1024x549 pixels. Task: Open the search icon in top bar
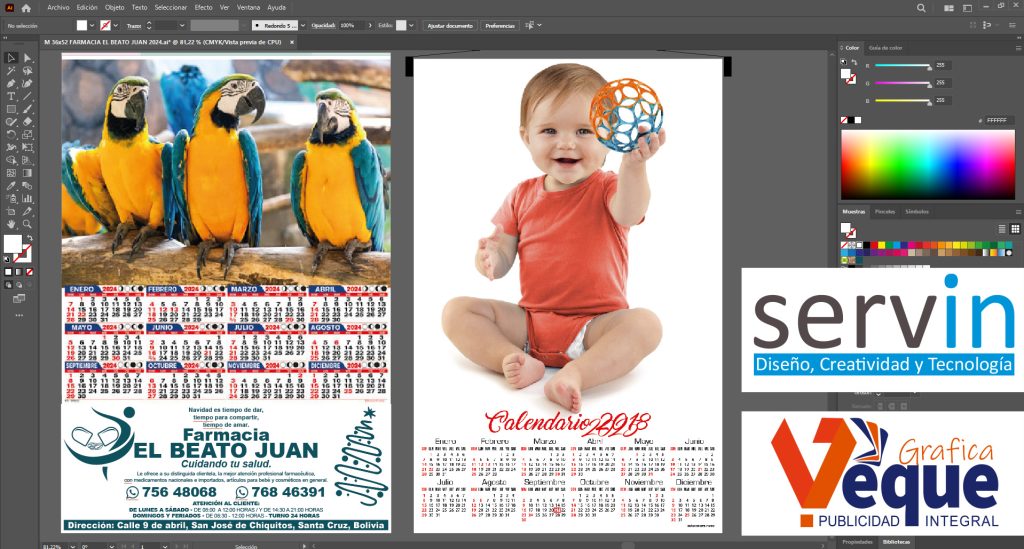[921, 7]
